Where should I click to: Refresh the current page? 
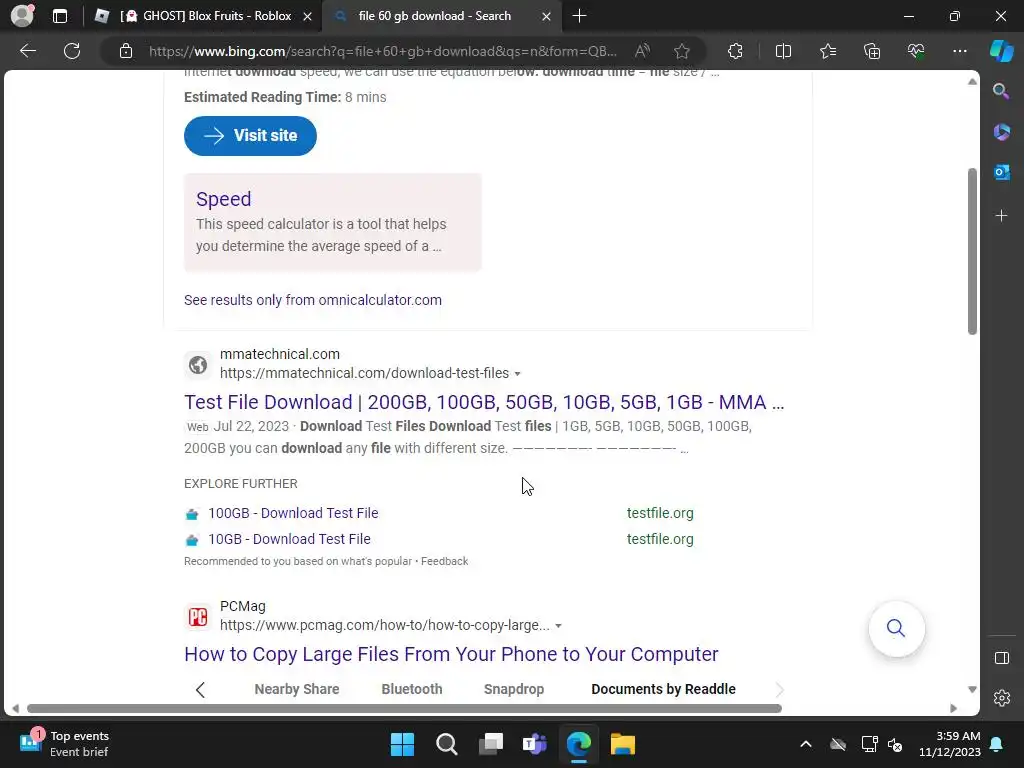point(72,51)
